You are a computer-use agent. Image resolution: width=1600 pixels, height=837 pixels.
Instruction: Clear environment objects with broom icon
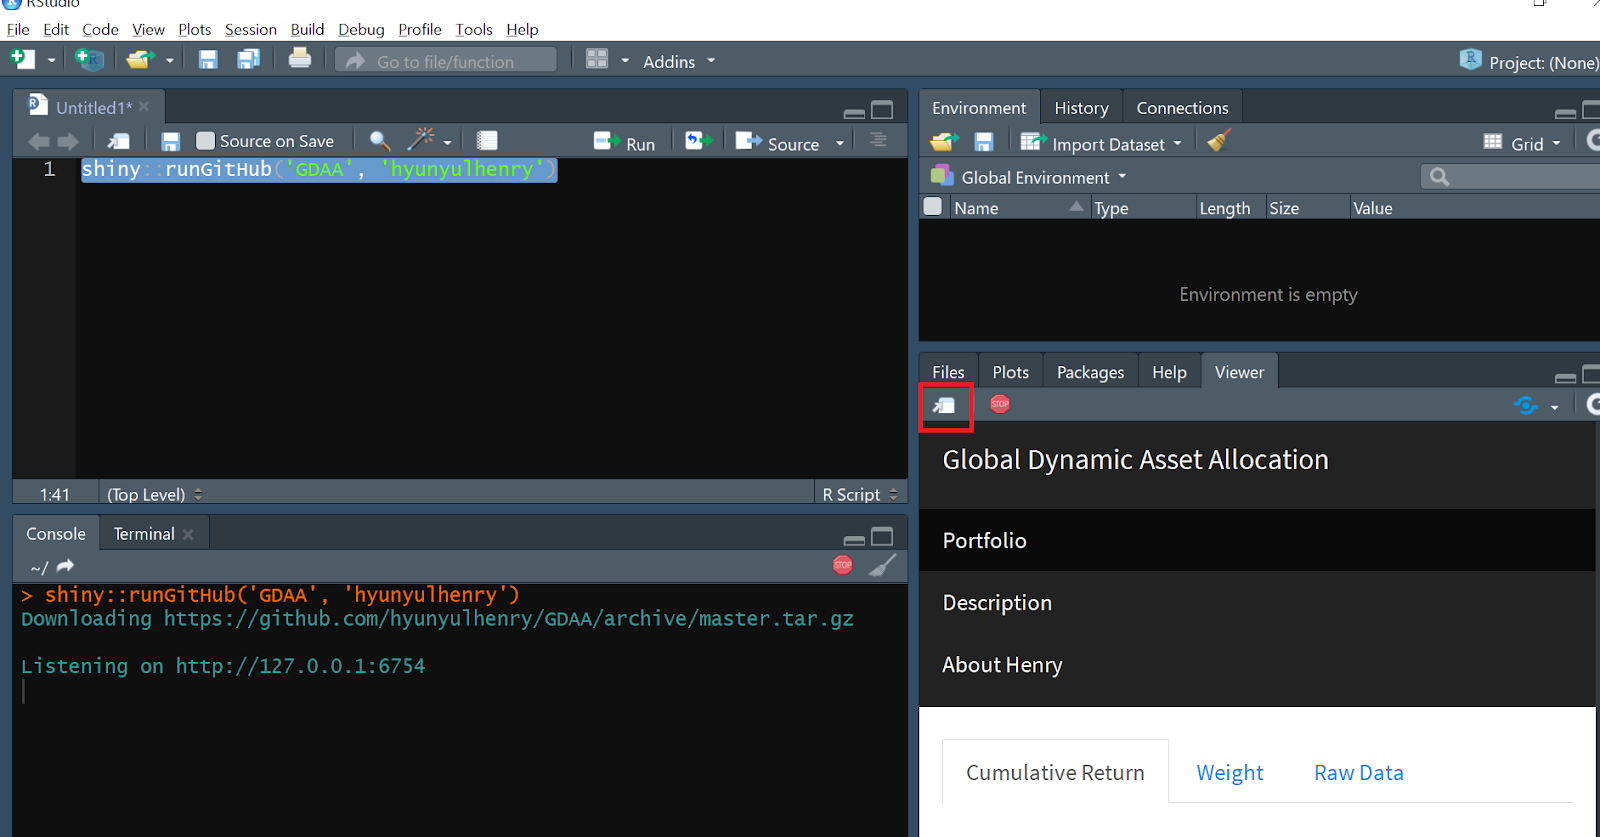[x=1218, y=141]
